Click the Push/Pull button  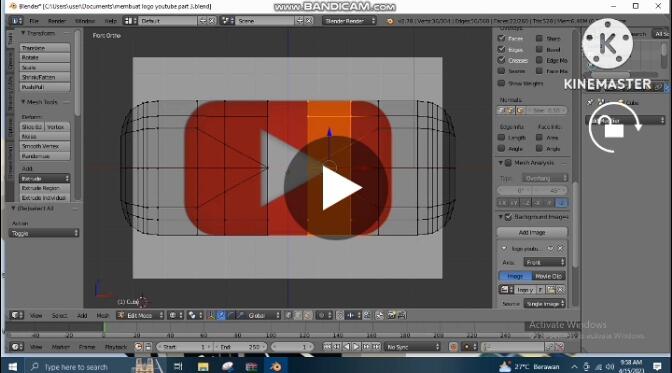(x=45, y=87)
